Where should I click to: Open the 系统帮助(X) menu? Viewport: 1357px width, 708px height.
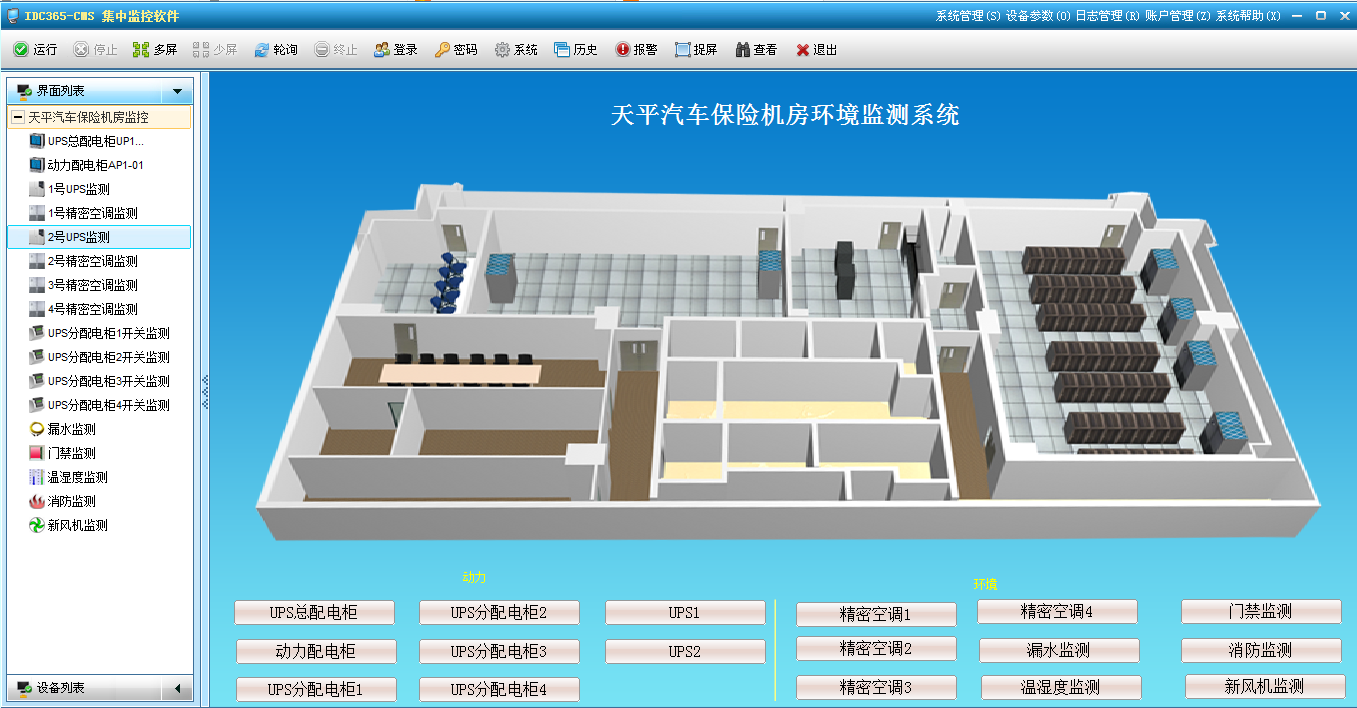point(1248,16)
